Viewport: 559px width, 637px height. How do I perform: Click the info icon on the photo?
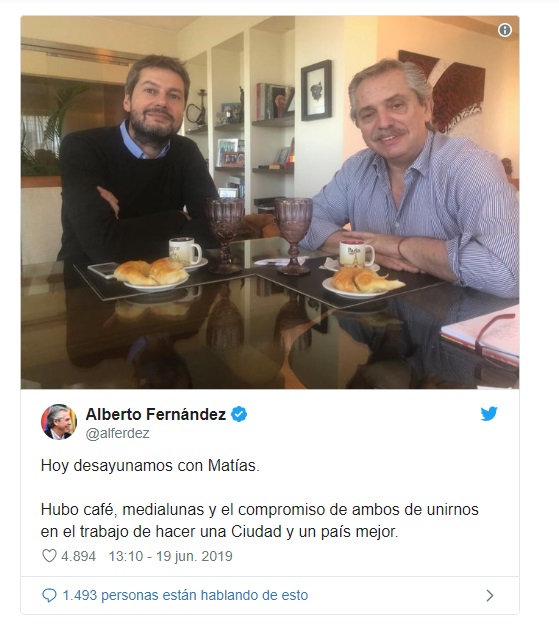tap(505, 30)
